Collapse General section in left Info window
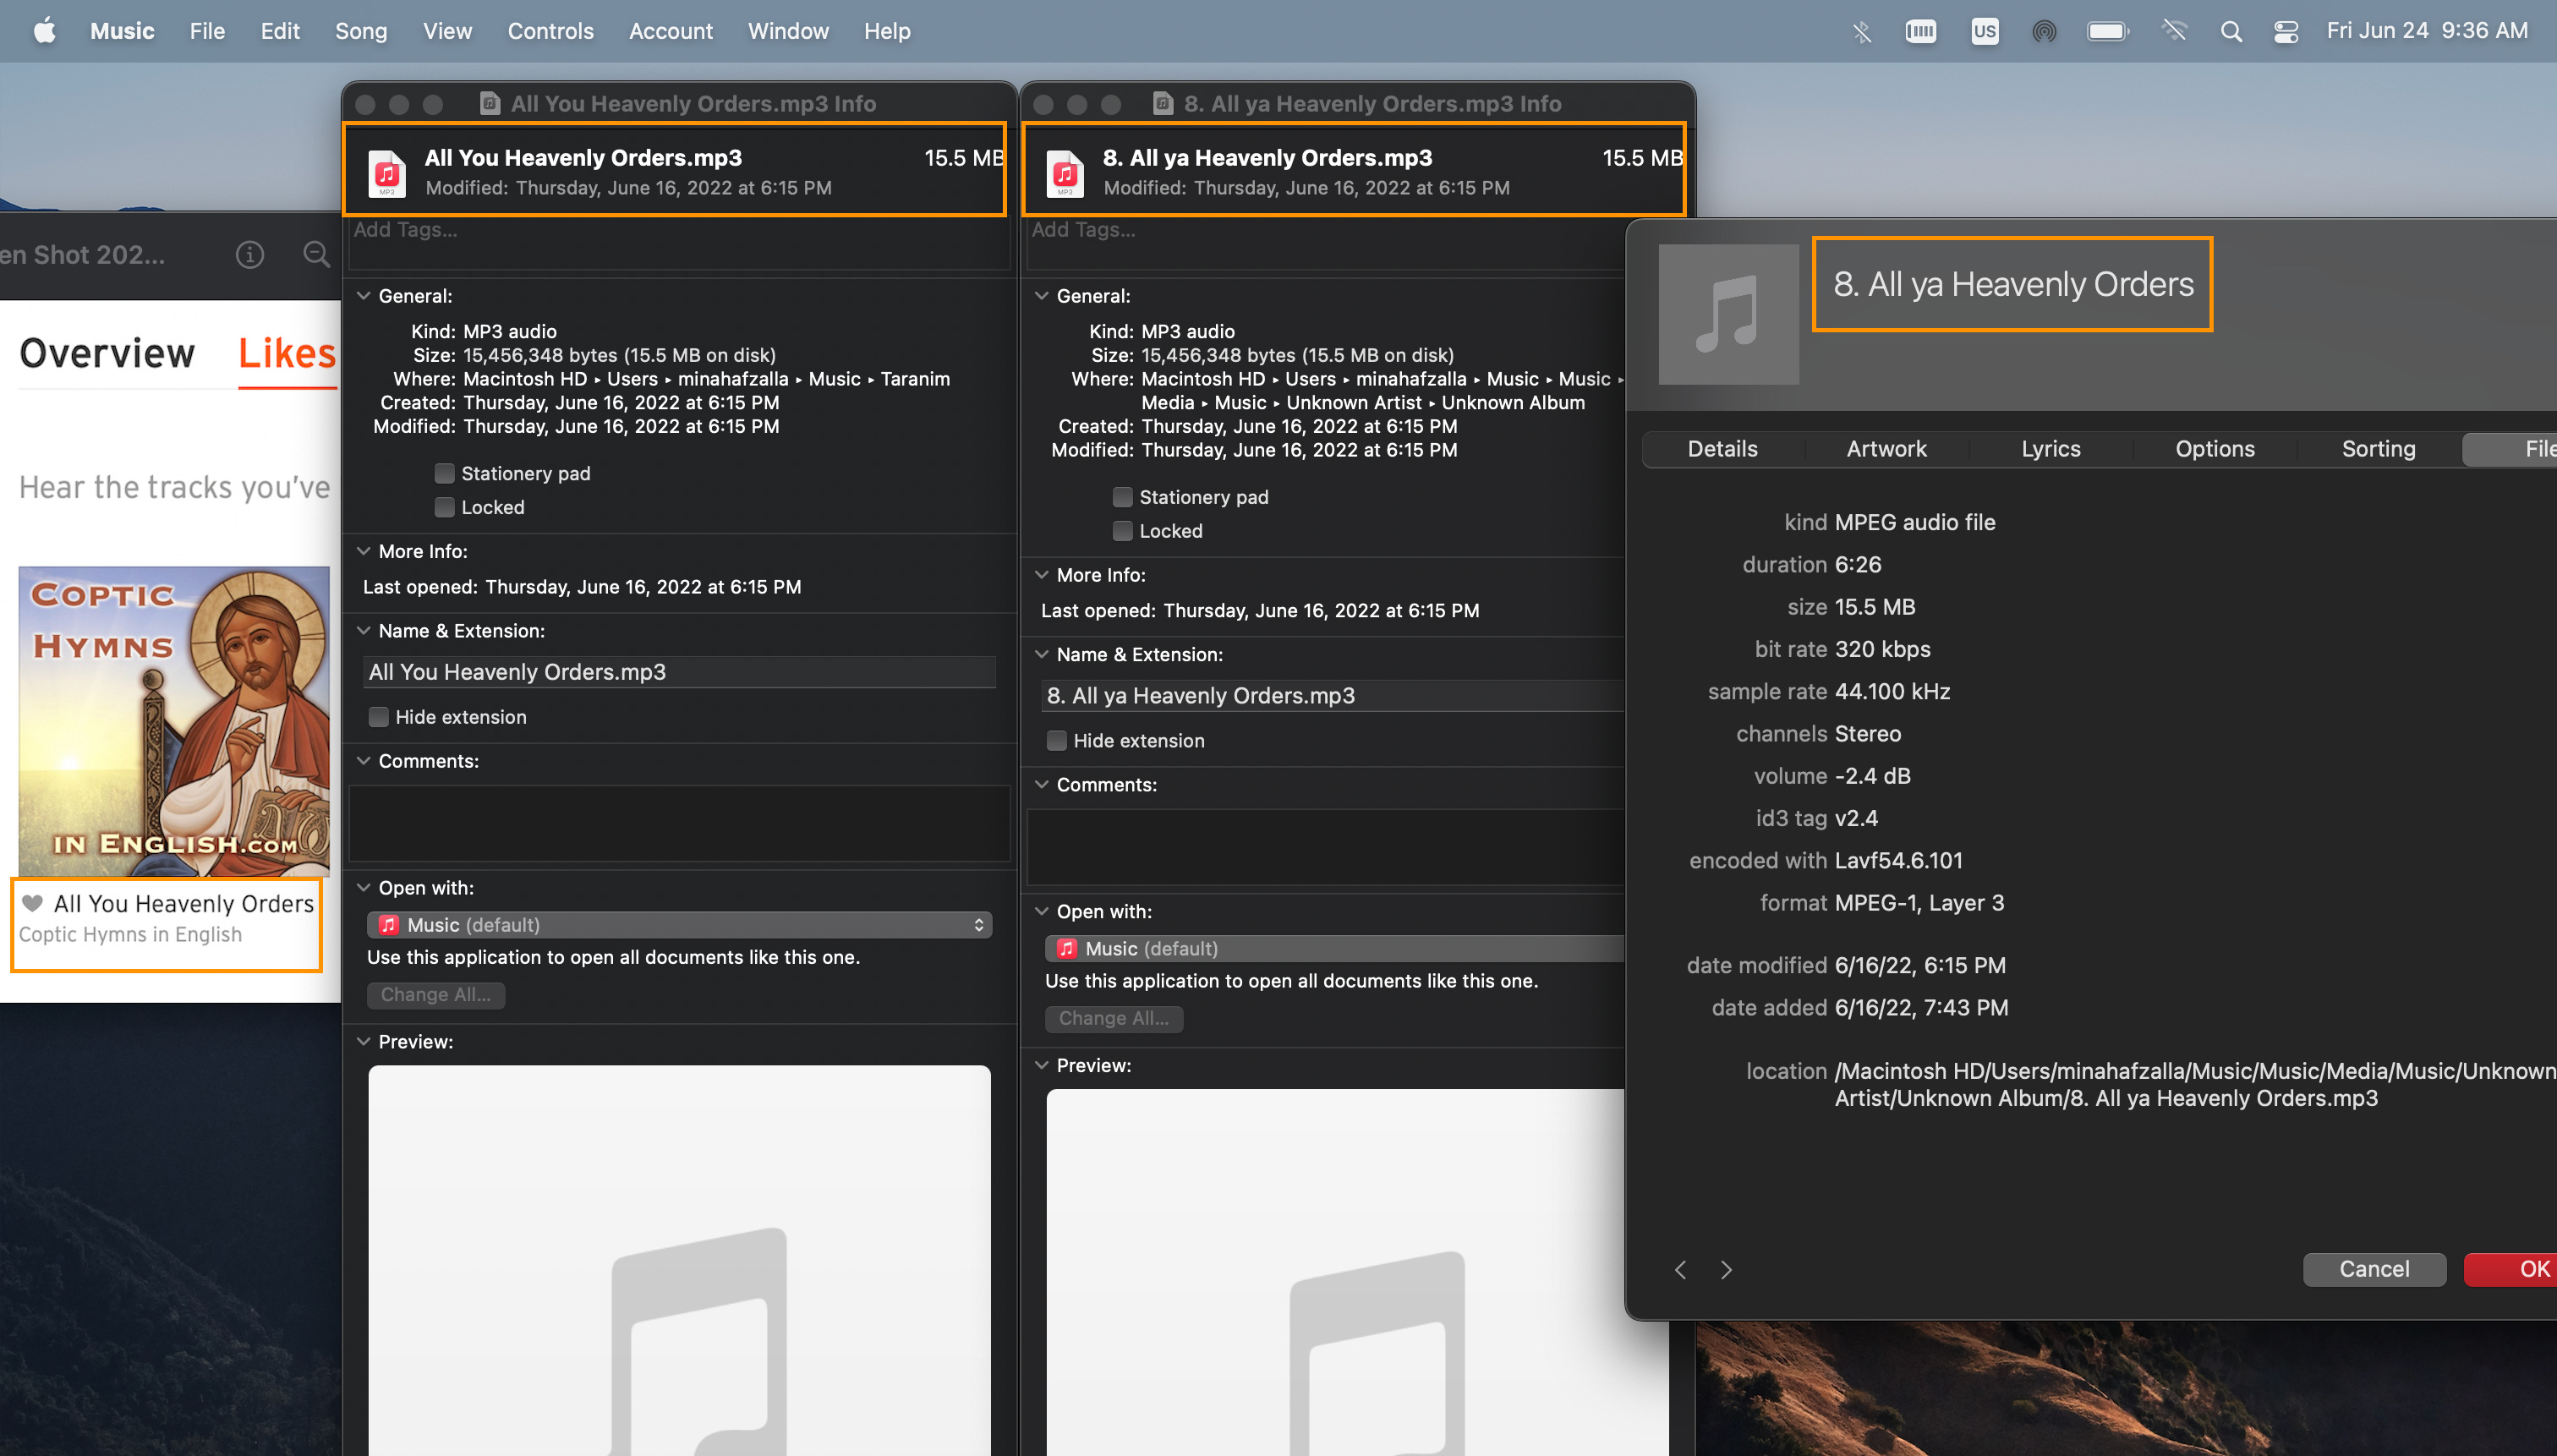Viewport: 2557px width, 1456px height. tap(364, 296)
